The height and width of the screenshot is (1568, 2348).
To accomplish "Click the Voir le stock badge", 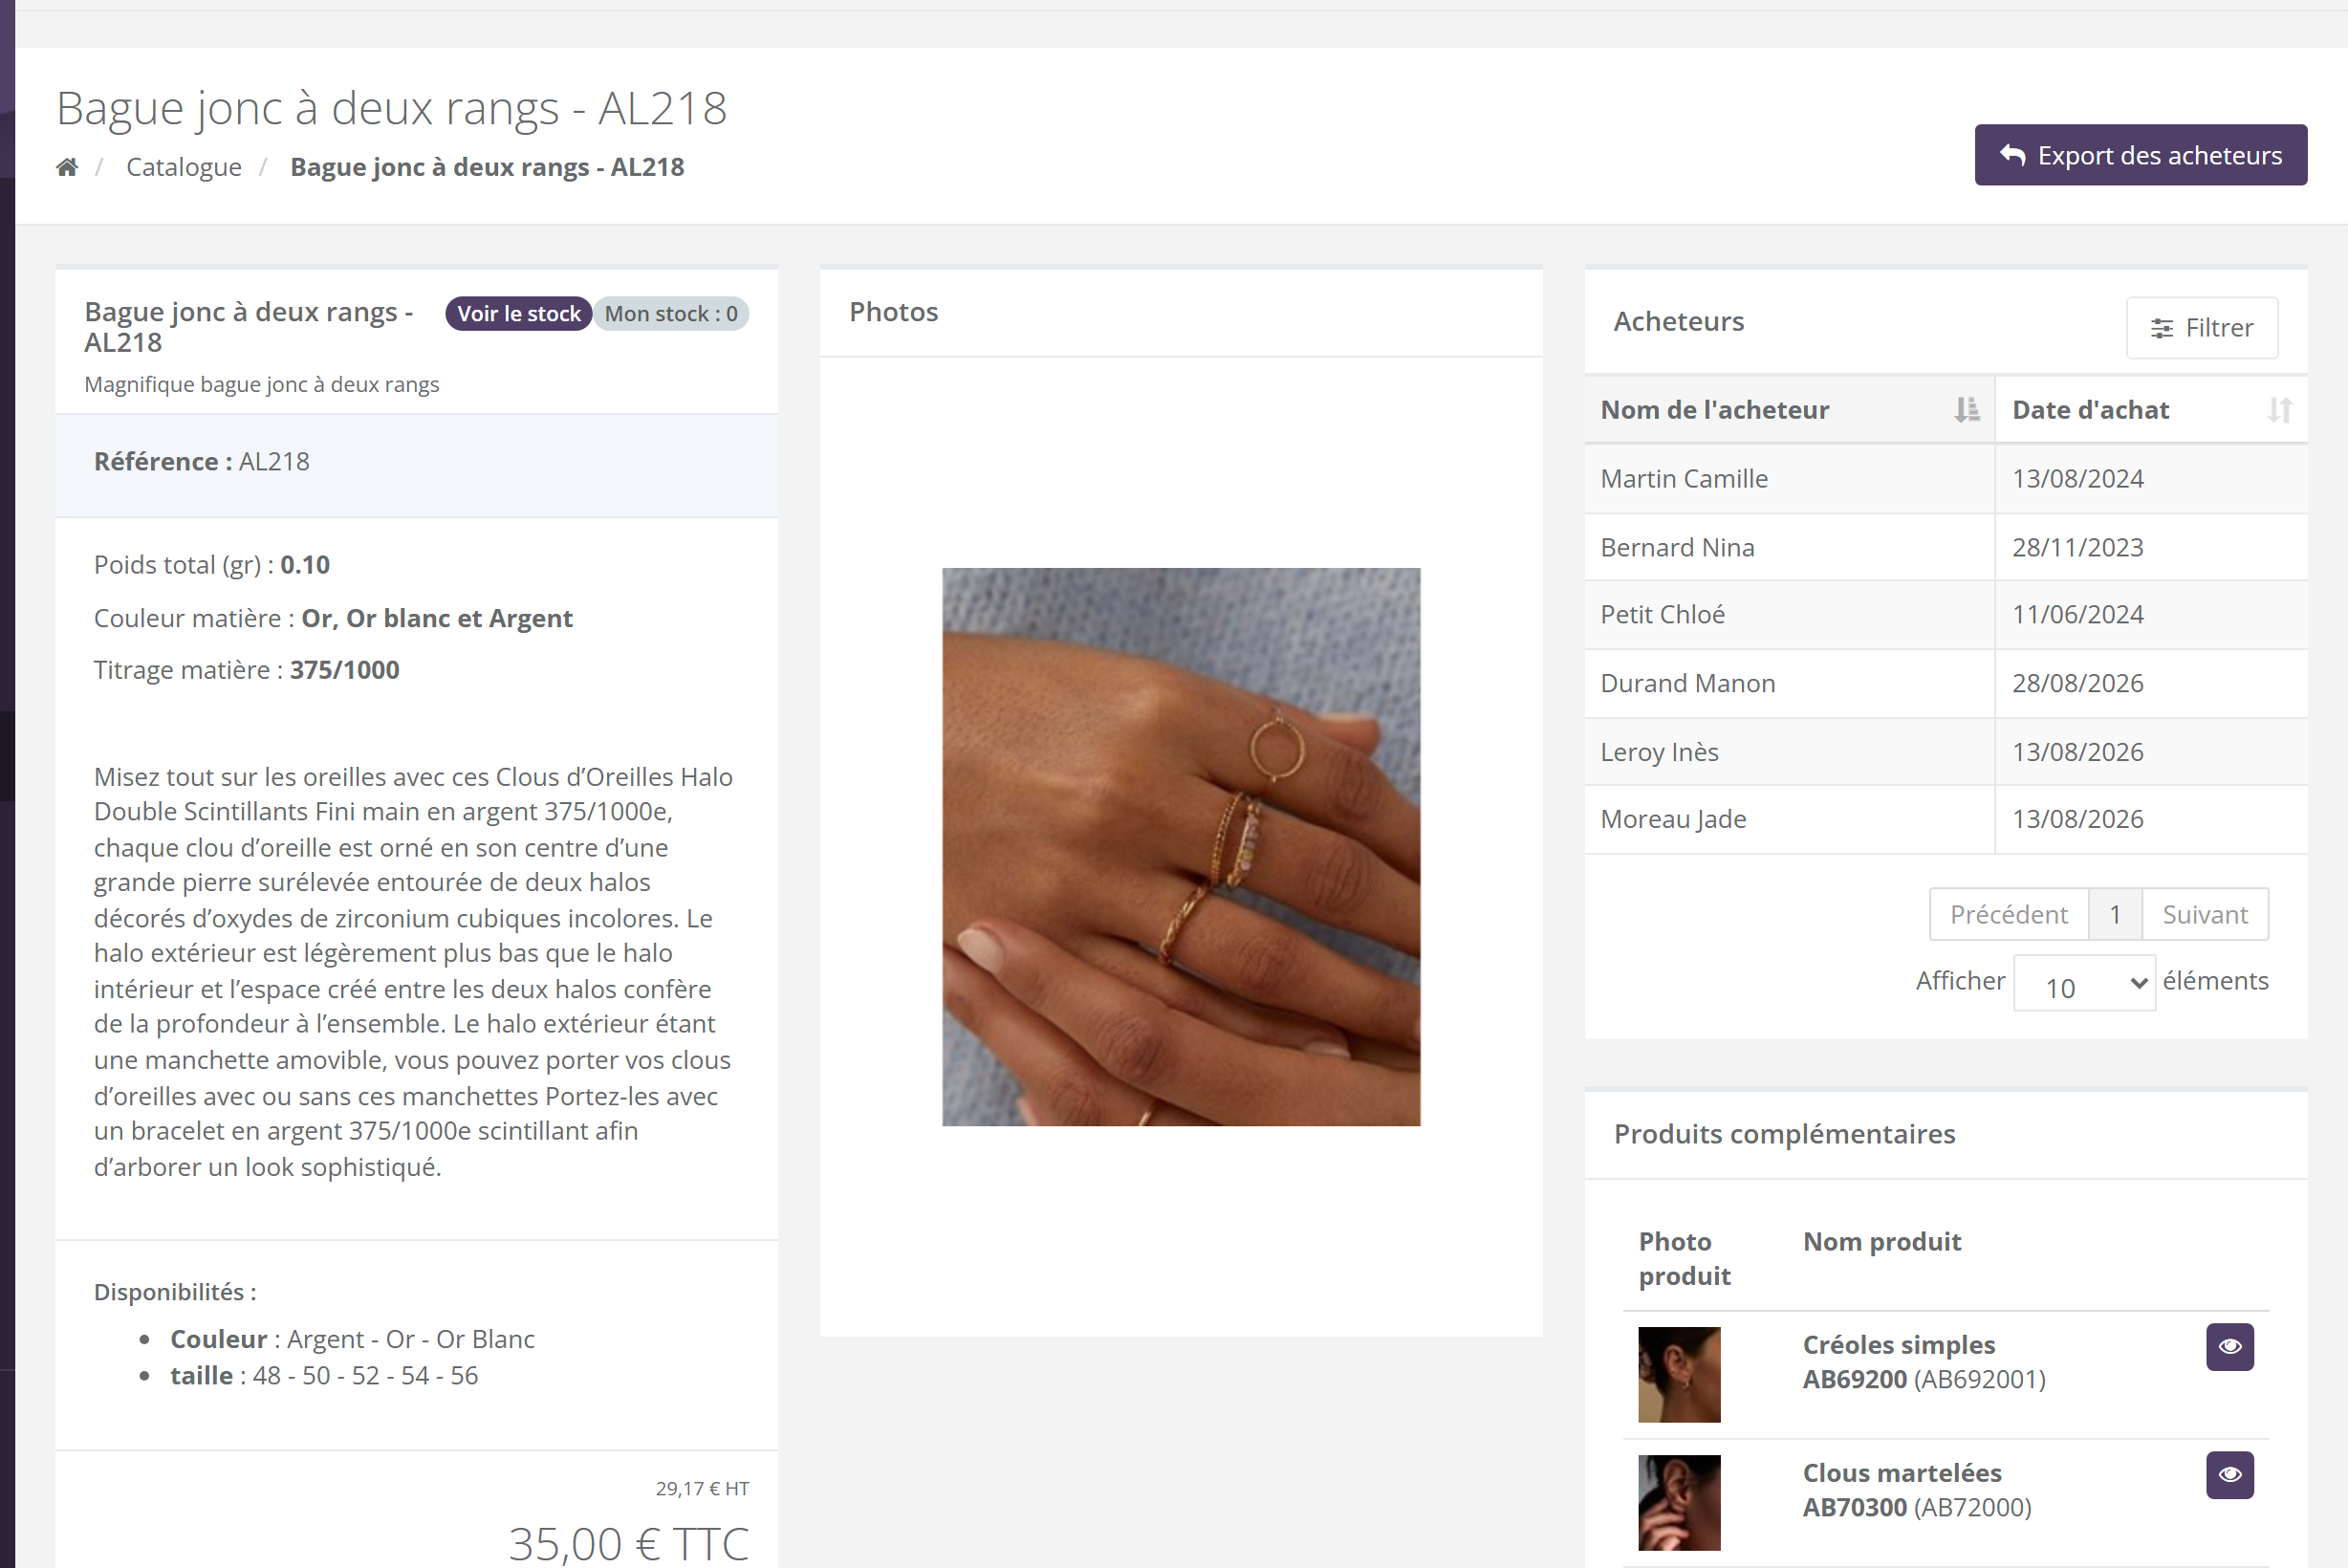I will 518,314.
